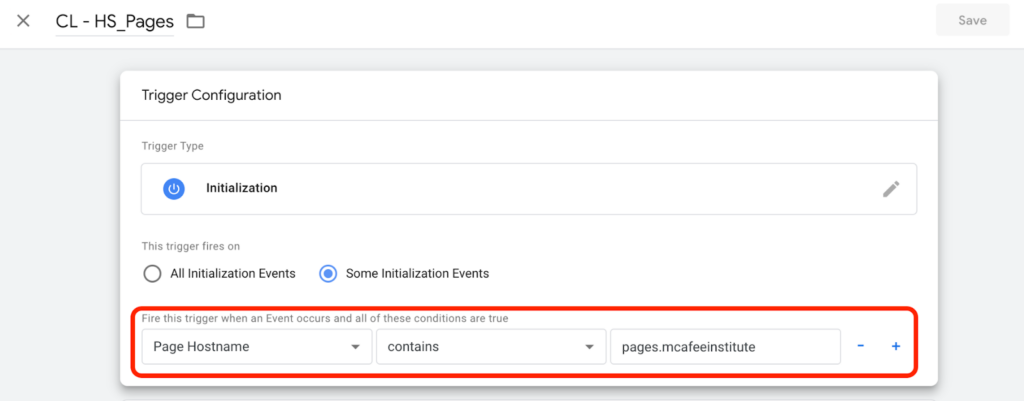Image resolution: width=1024 pixels, height=401 pixels.
Task: Open the Page Hostname variable dropdown
Action: pyautogui.click(x=257, y=347)
